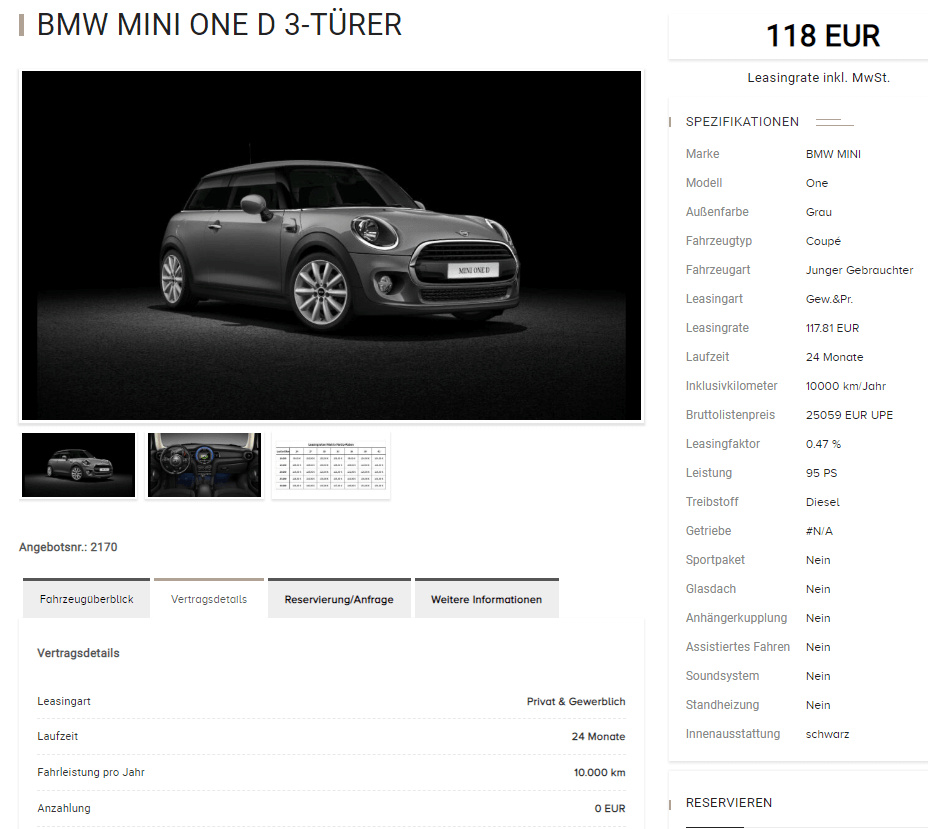Viewport: 928px width, 829px height.
Task: Click the 10.000 km mileage value
Action: click(x=600, y=772)
